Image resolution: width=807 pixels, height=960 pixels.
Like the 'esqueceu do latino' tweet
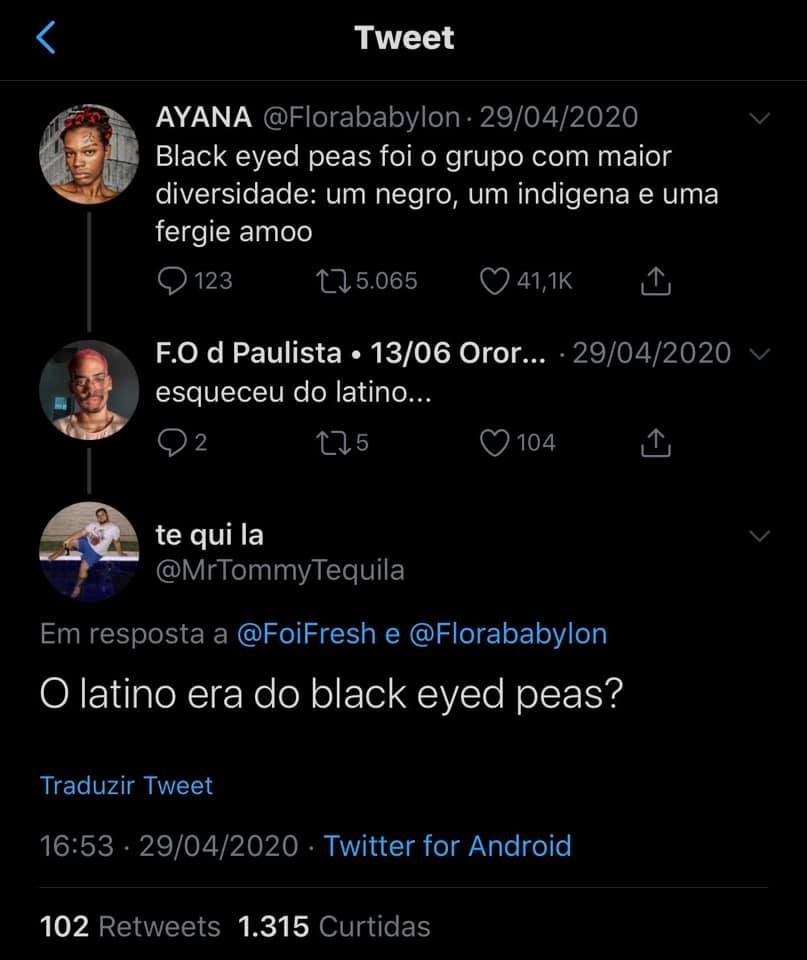pyautogui.click(x=495, y=442)
